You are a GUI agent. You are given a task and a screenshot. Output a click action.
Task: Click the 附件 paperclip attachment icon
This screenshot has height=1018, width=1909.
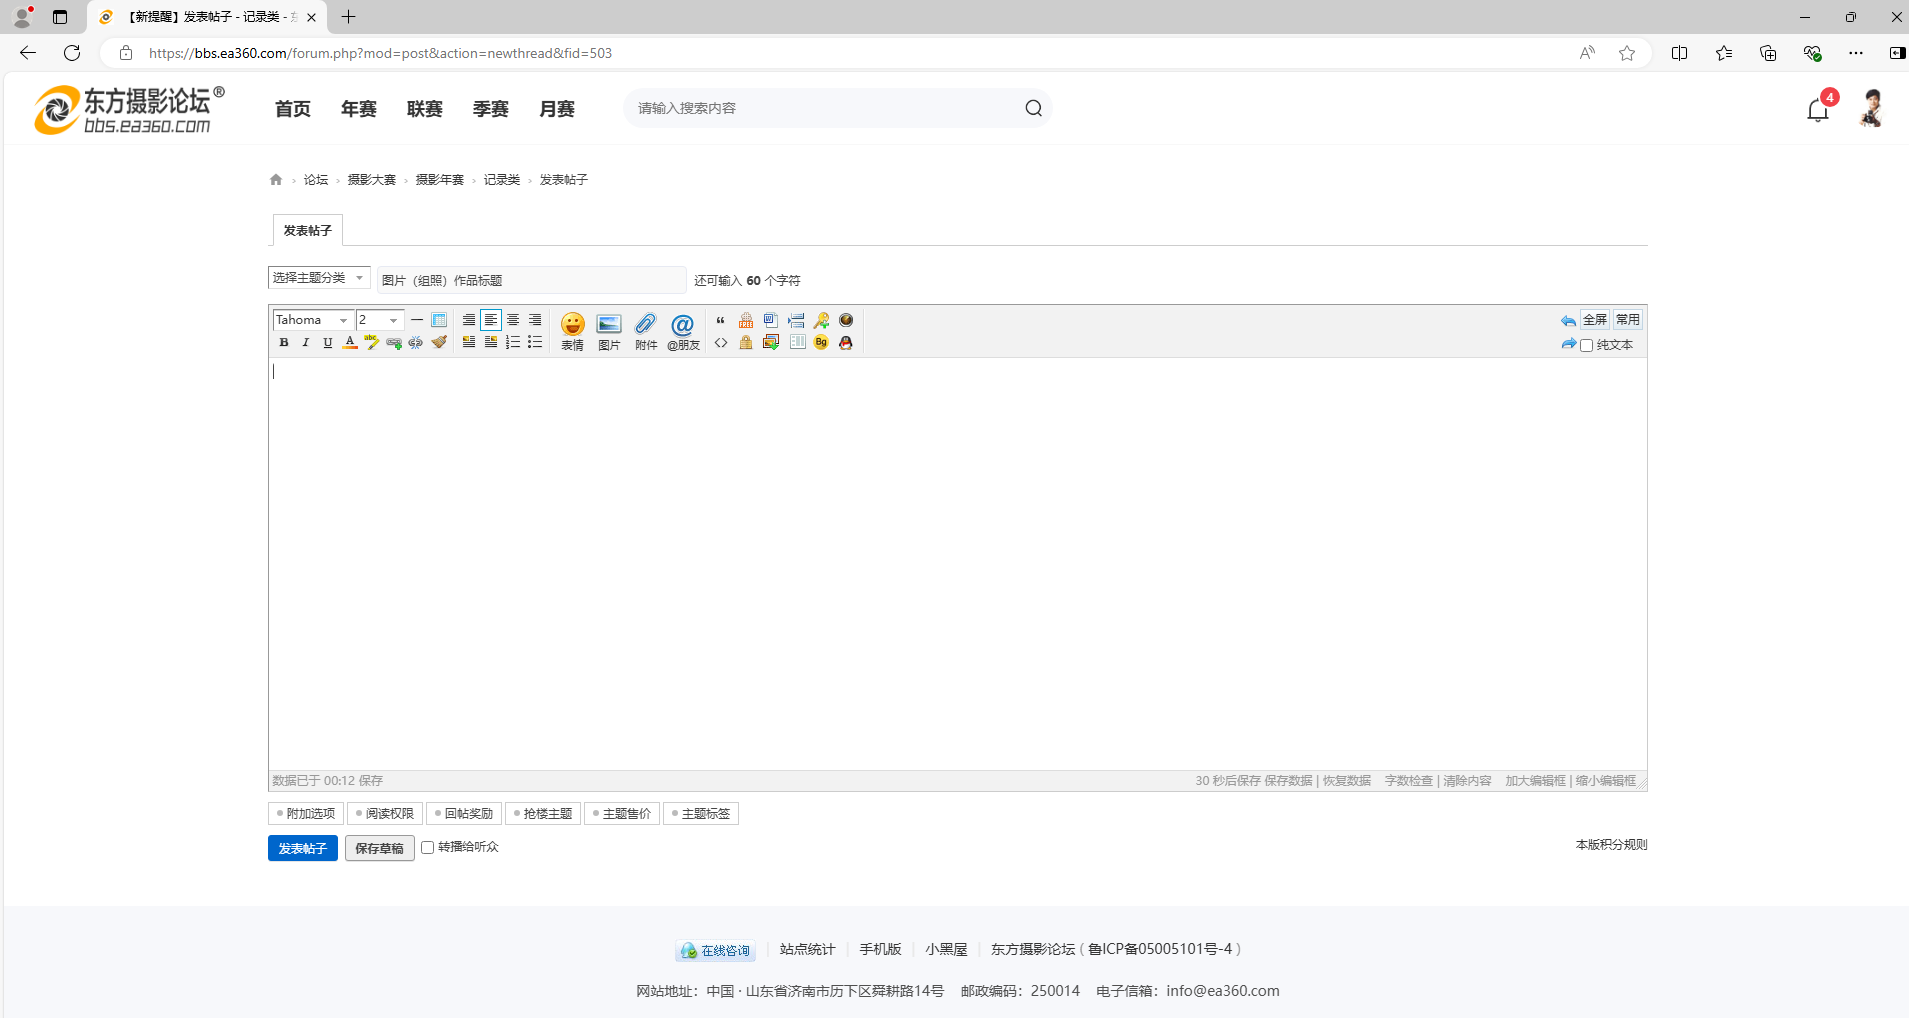point(646,330)
